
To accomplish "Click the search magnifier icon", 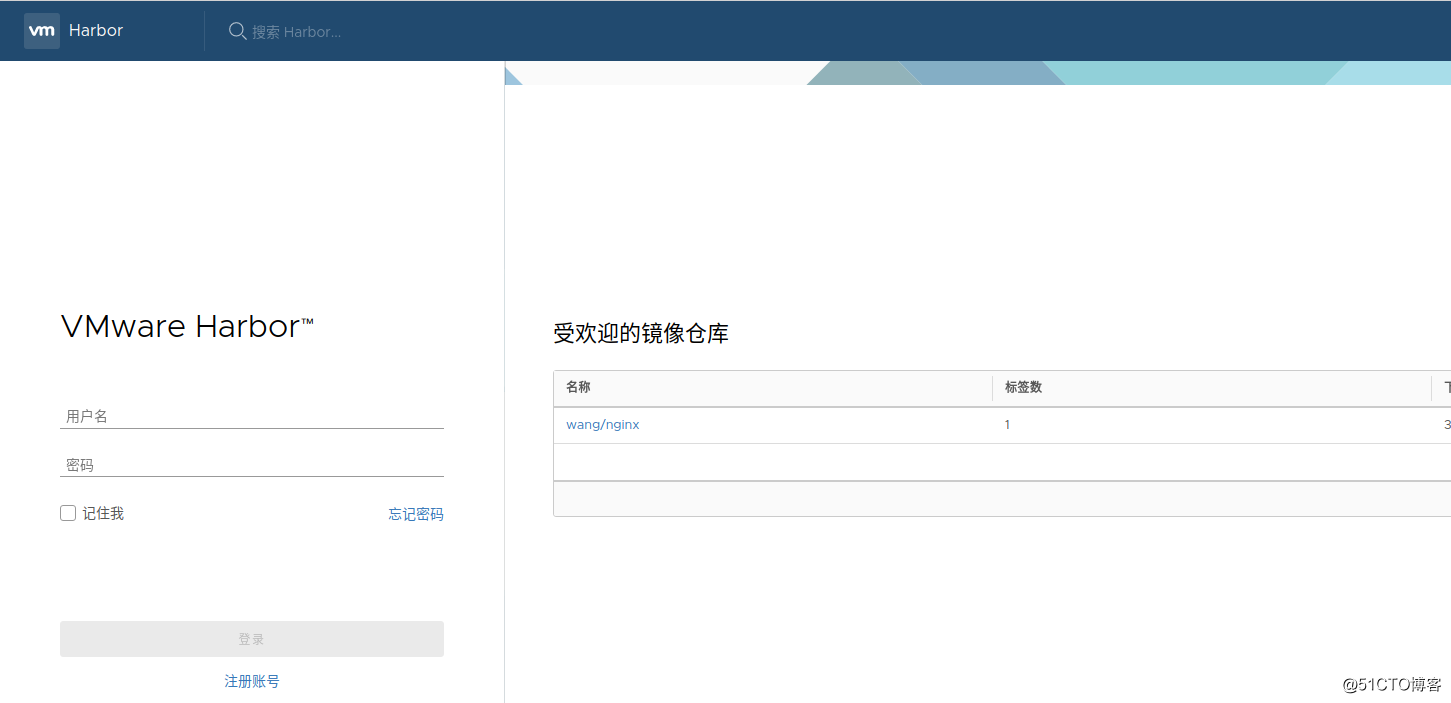I will coord(238,31).
